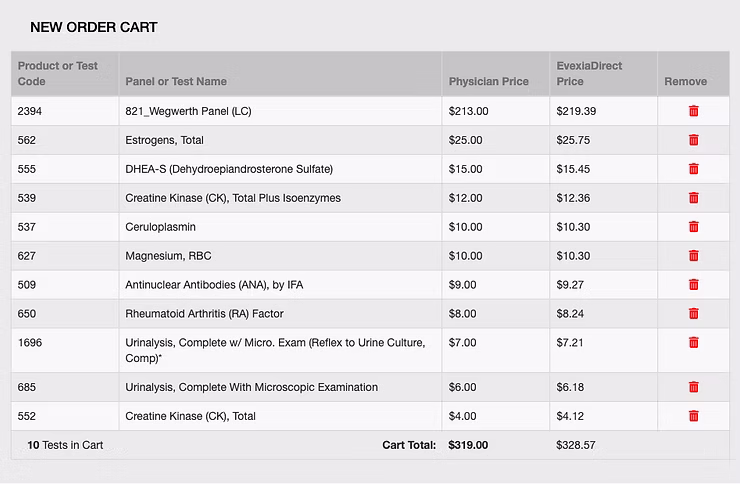The image size is (740, 484).
Task: Select the 821_Wegwerth Panel (LC) name
Action: click(188, 112)
